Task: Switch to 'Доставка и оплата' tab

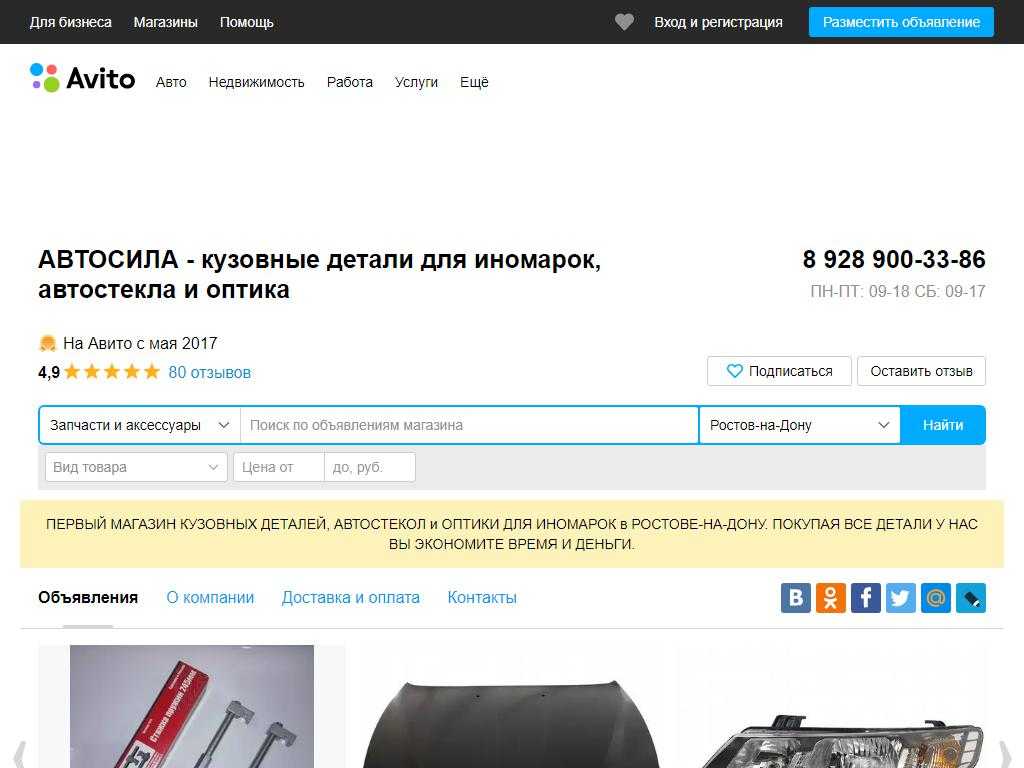Action: [351, 598]
